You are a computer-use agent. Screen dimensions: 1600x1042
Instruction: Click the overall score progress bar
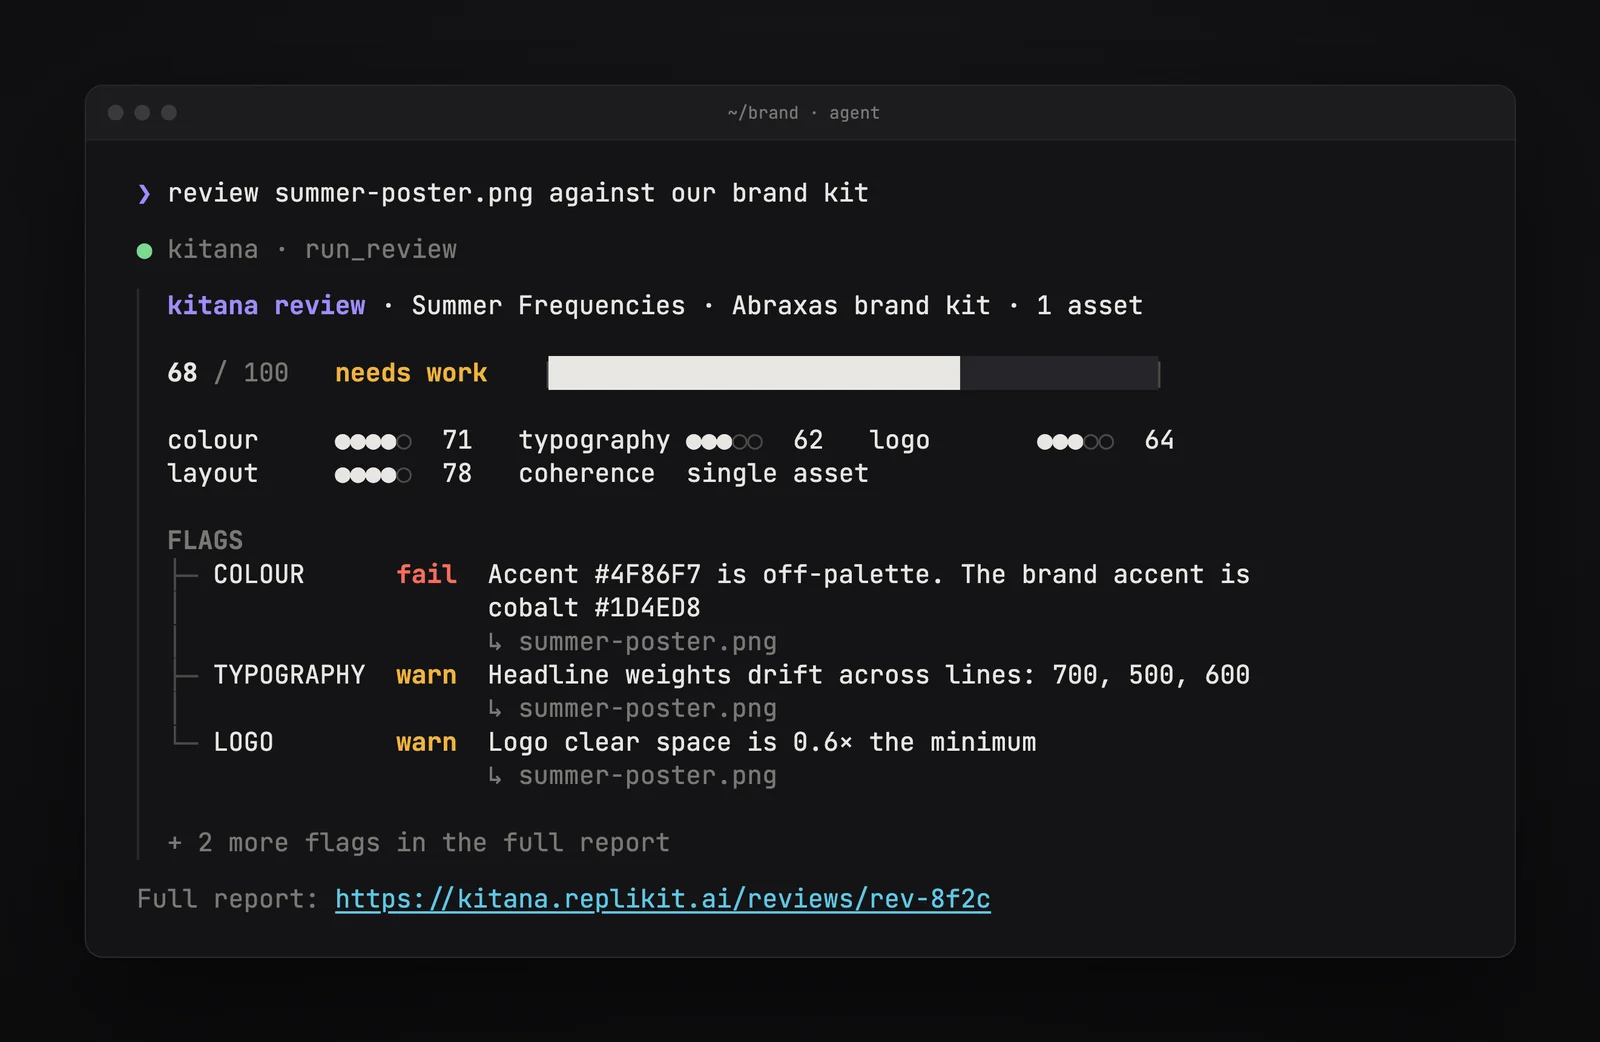coord(854,373)
